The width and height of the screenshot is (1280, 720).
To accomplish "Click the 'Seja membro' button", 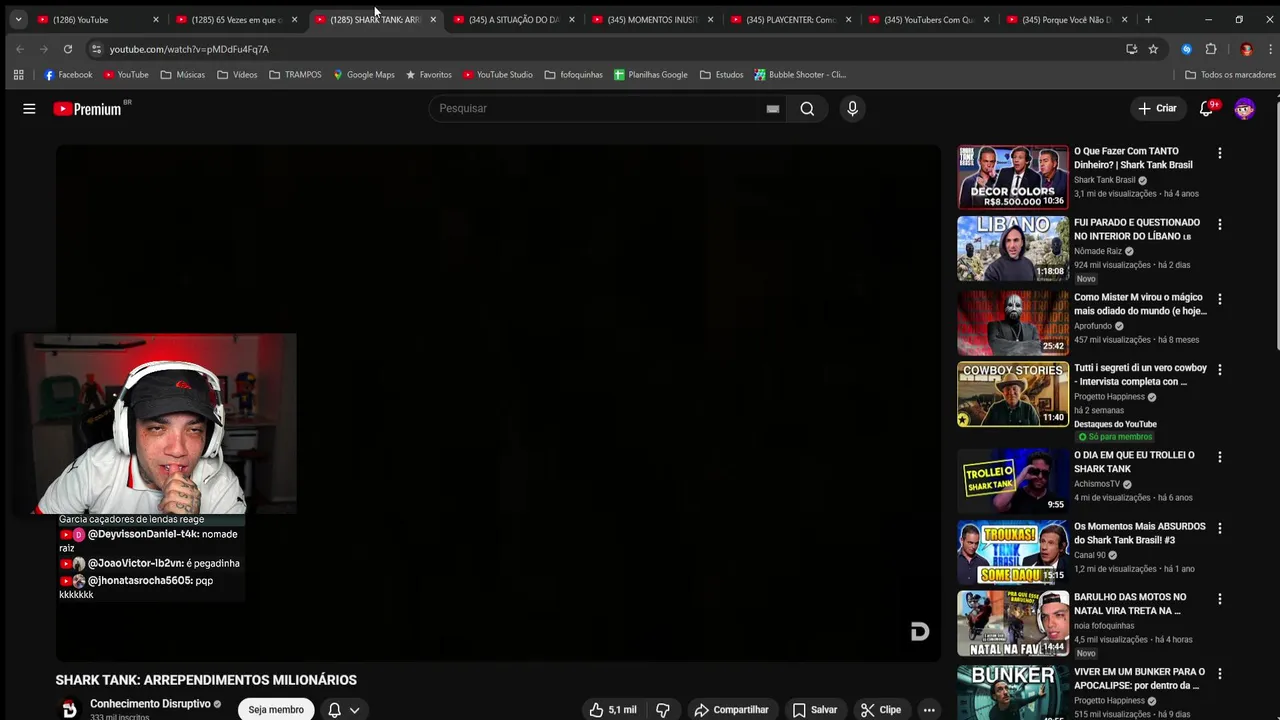I will [276, 709].
